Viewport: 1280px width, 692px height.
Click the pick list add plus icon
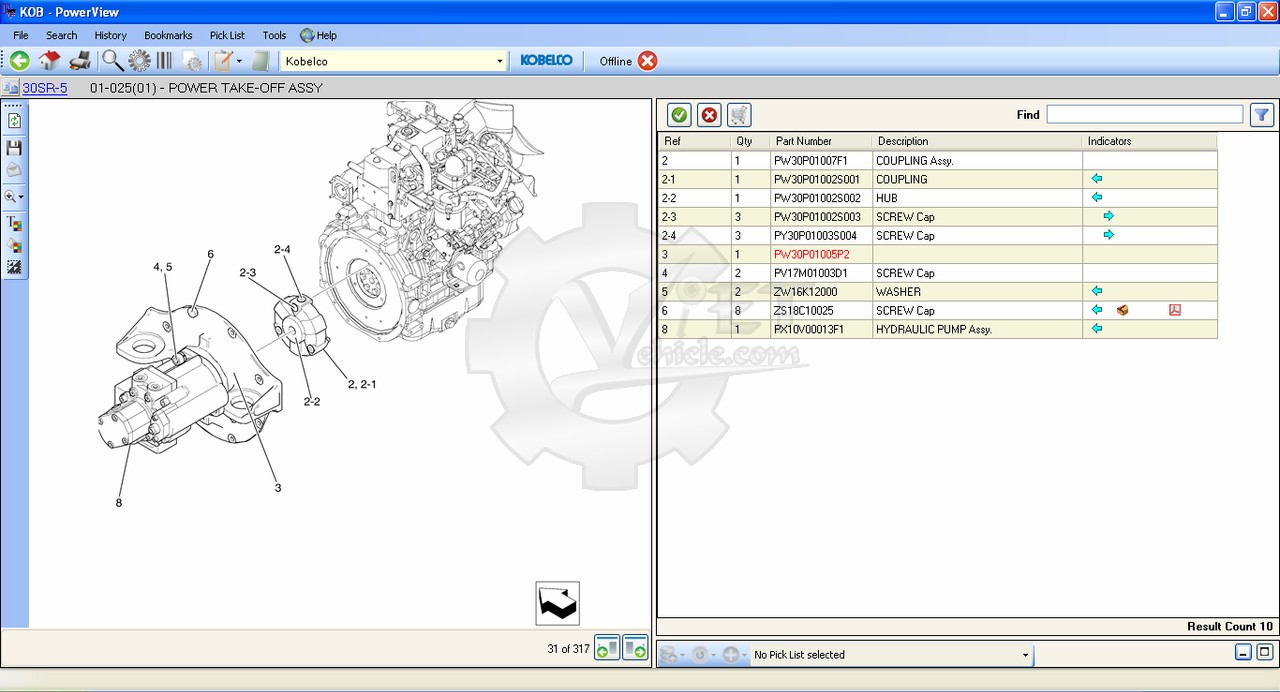tap(731, 655)
